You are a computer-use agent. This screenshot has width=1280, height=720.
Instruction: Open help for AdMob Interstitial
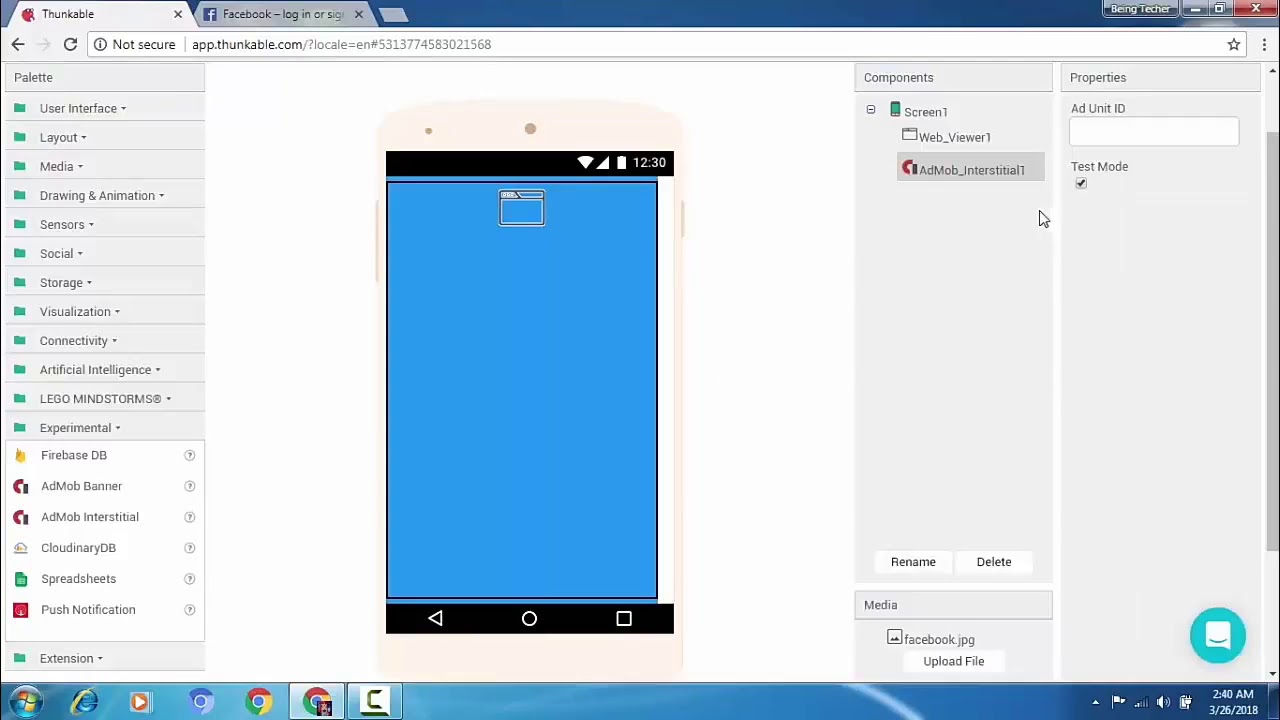click(x=189, y=517)
